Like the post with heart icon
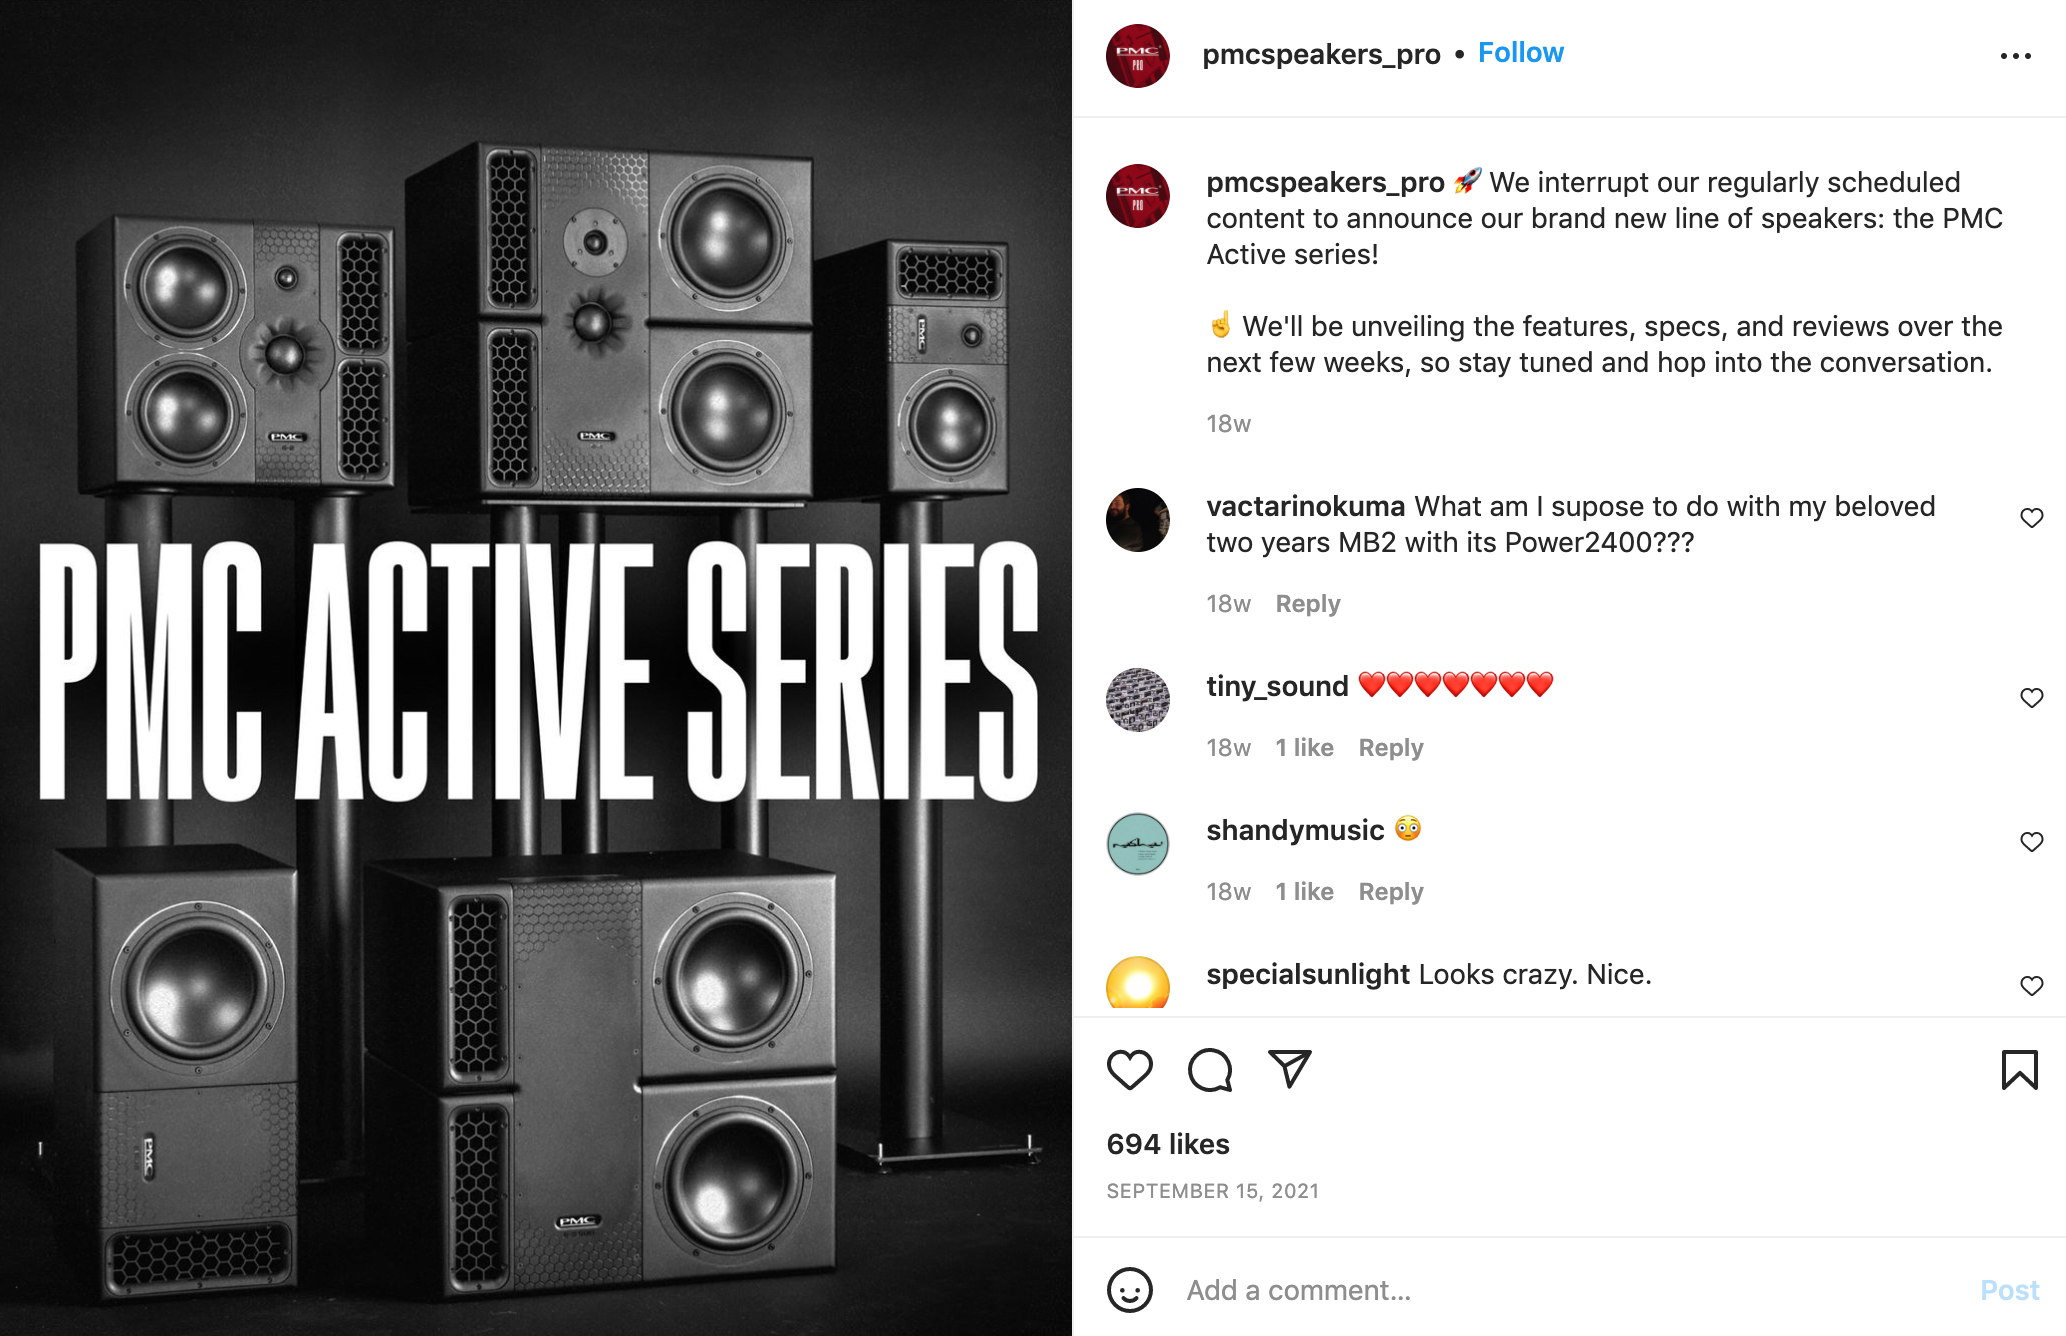Image resolution: width=2066 pixels, height=1336 pixels. point(1130,1070)
